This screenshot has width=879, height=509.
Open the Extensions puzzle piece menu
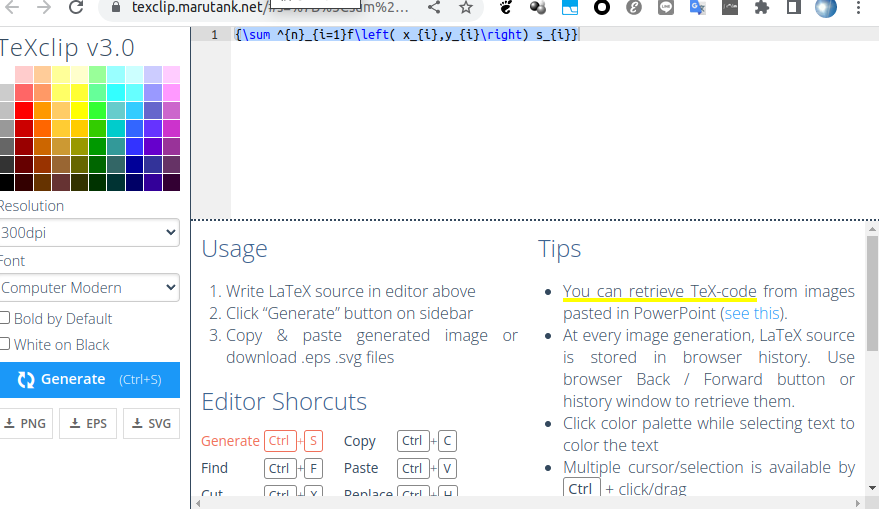click(x=761, y=7)
